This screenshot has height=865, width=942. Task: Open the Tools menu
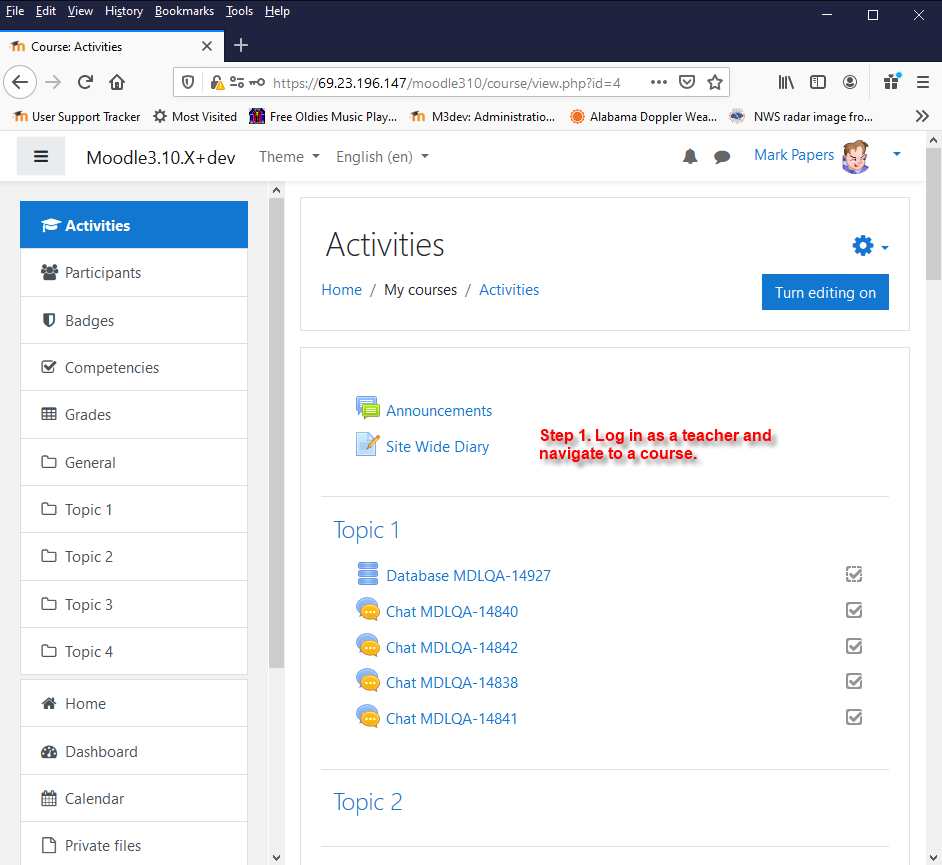[239, 11]
